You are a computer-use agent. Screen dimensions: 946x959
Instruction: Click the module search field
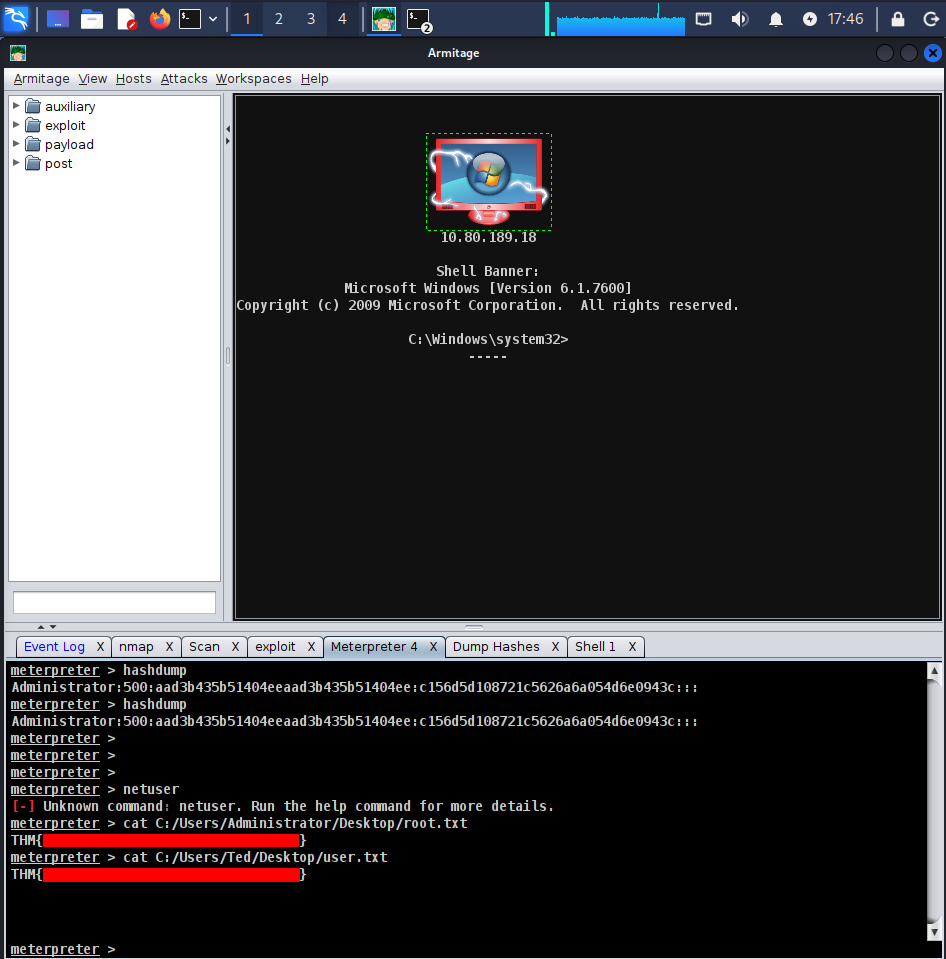pos(114,602)
